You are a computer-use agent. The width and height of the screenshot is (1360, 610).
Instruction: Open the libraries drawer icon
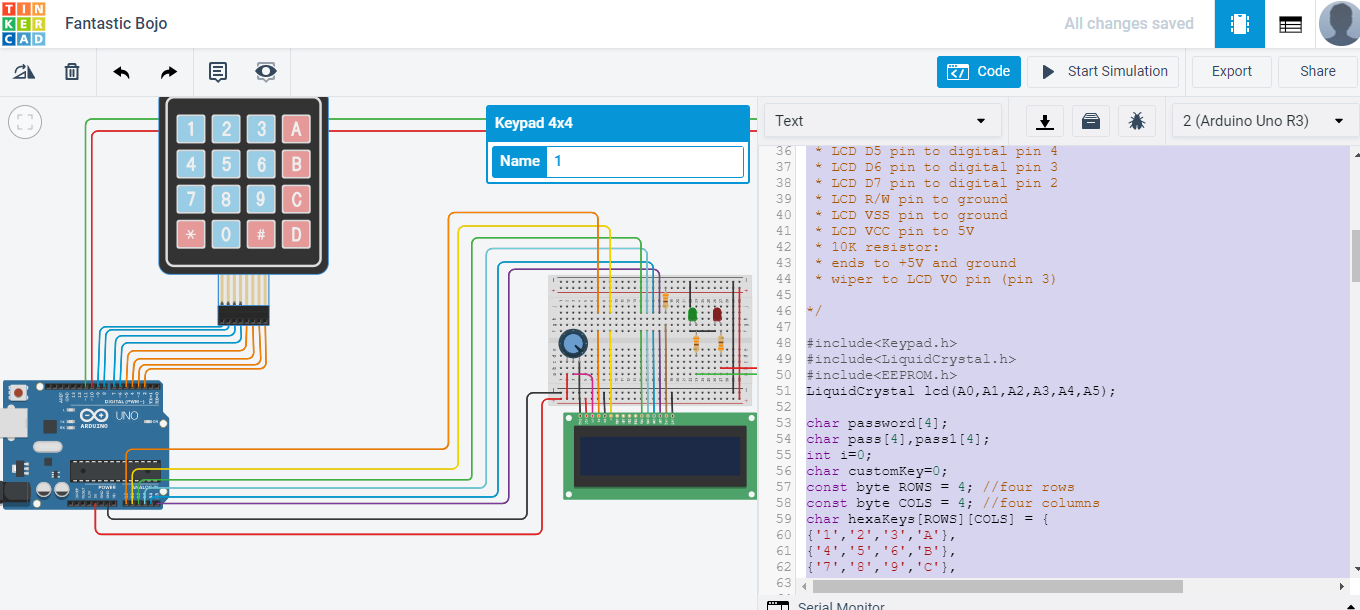pos(1090,121)
